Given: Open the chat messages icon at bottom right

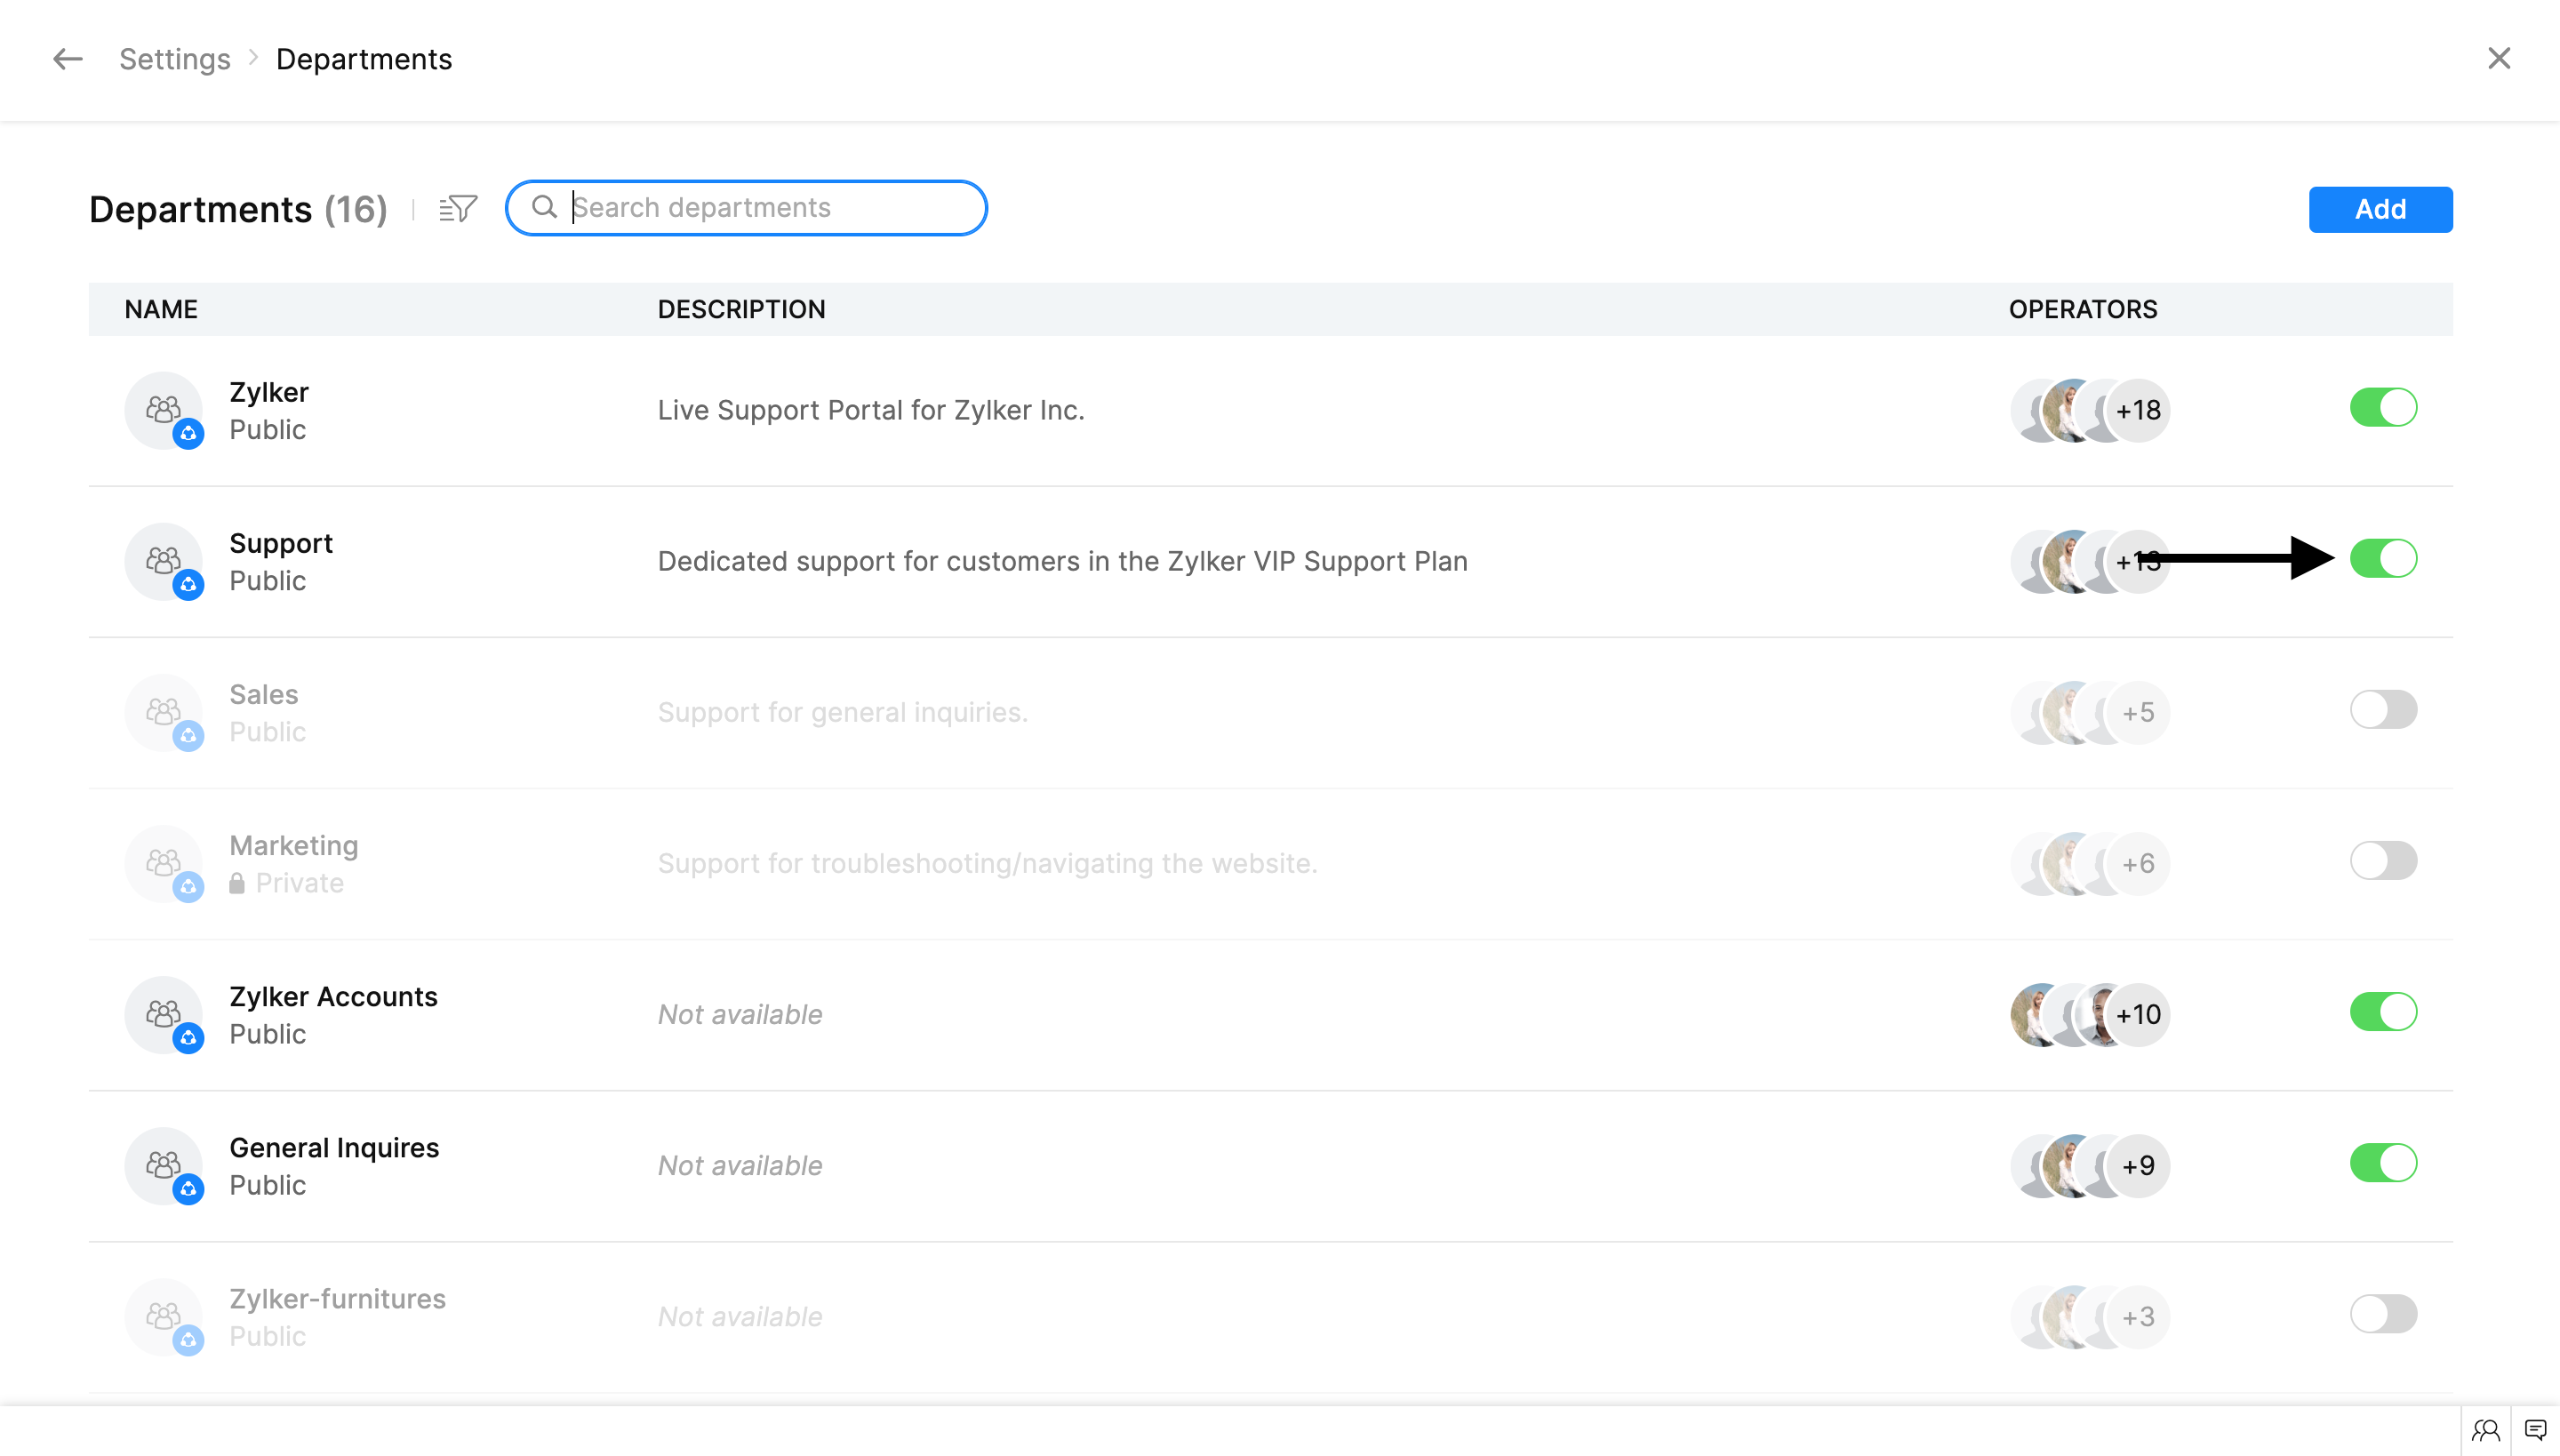Looking at the screenshot, I should pyautogui.click(x=2535, y=1430).
